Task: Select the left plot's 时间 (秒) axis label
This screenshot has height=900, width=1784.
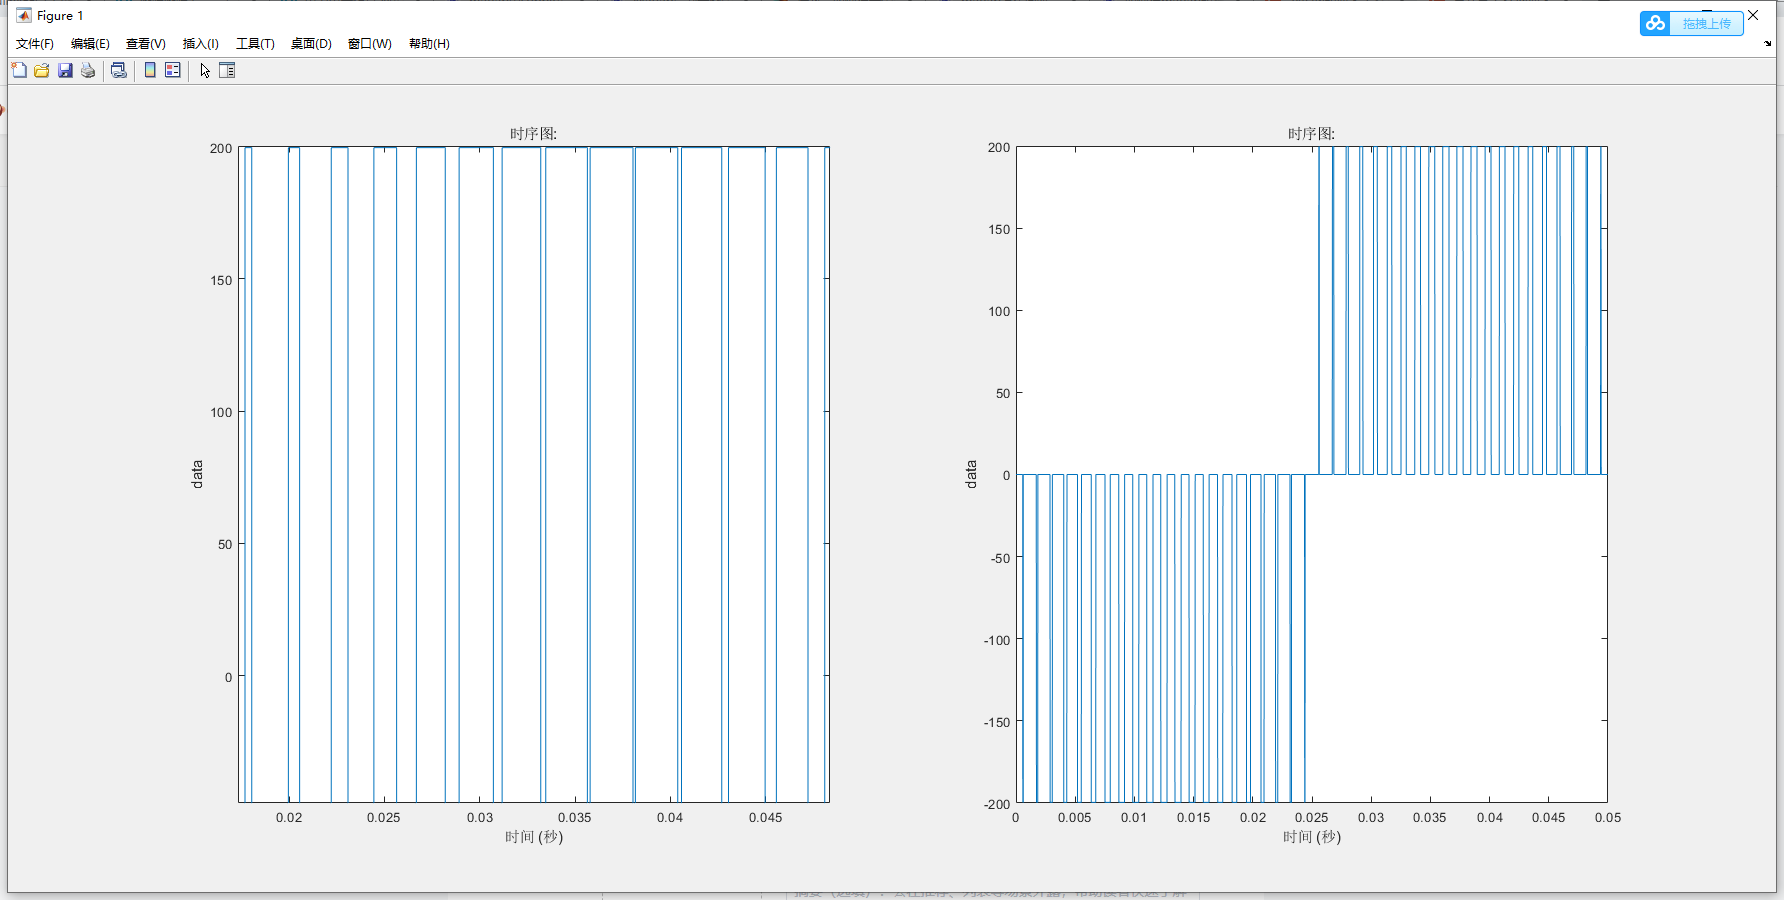Action: click(534, 837)
